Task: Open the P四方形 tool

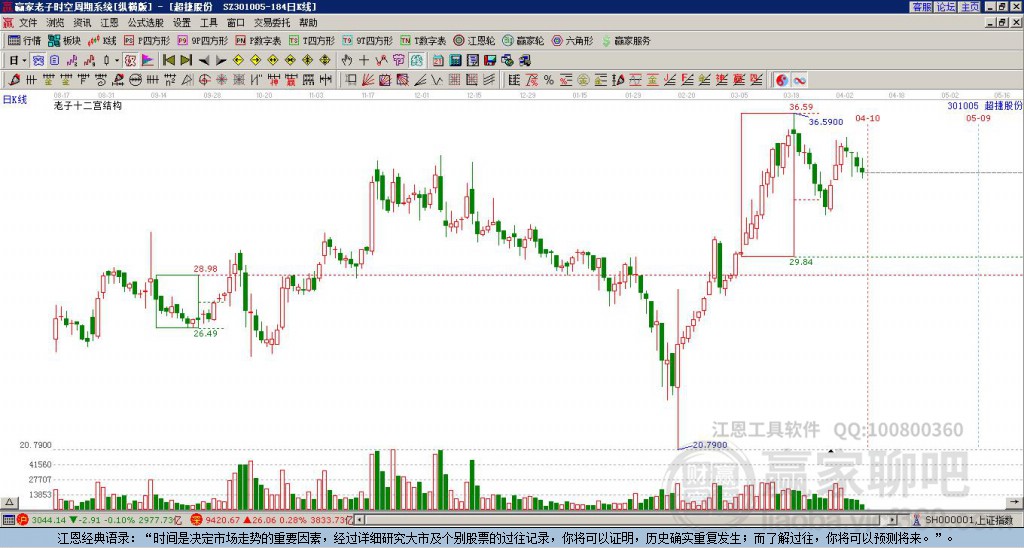Action: pos(147,40)
